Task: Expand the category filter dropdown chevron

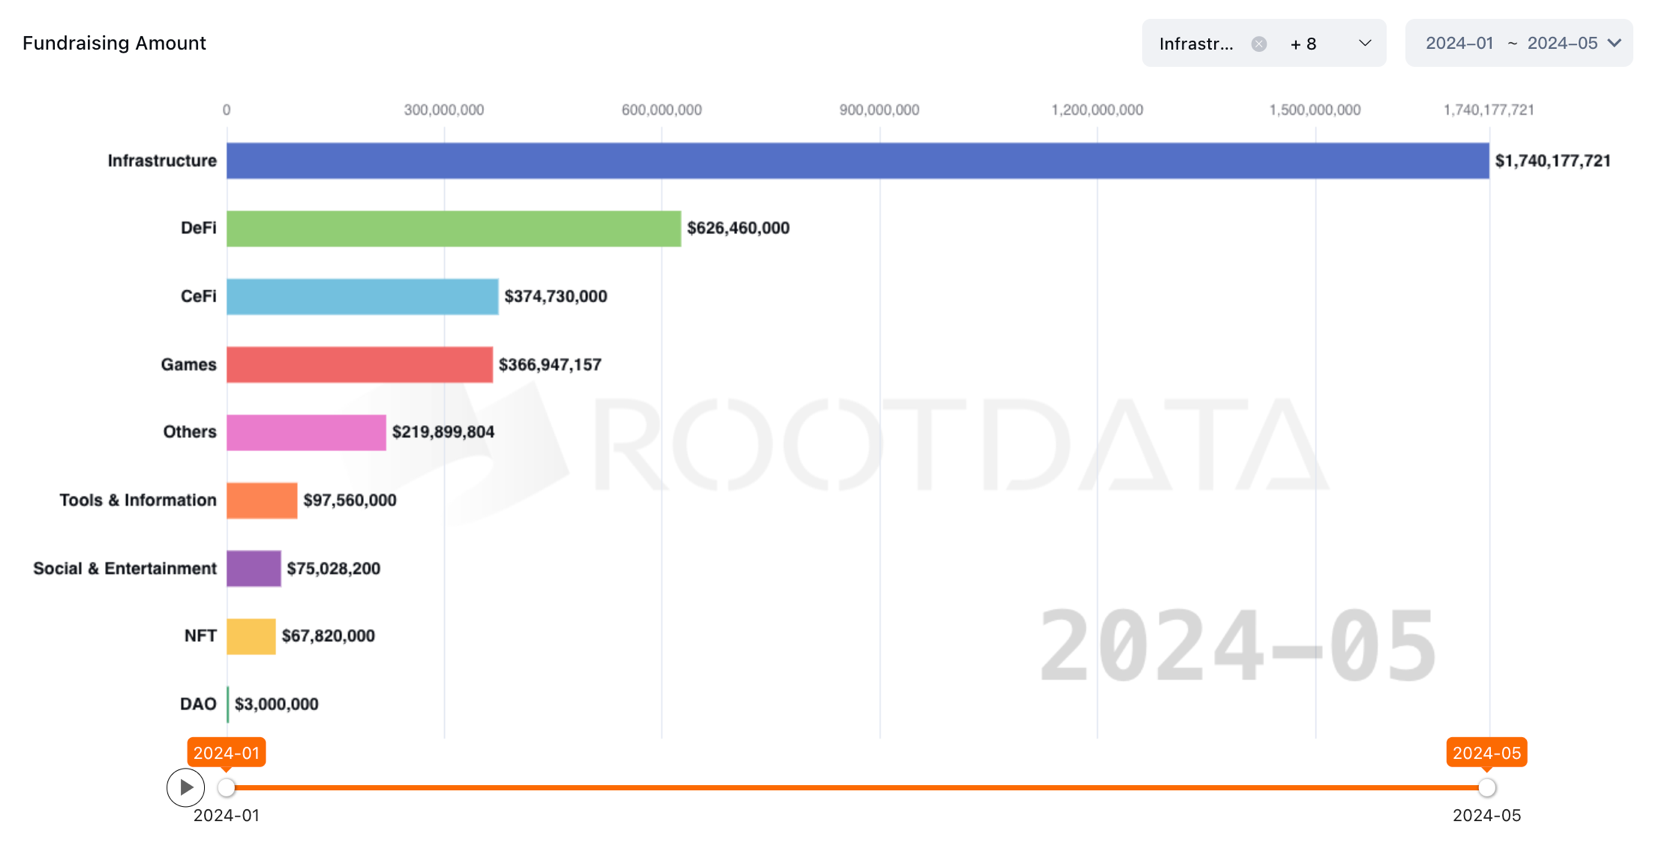Action: pyautogui.click(x=1365, y=43)
